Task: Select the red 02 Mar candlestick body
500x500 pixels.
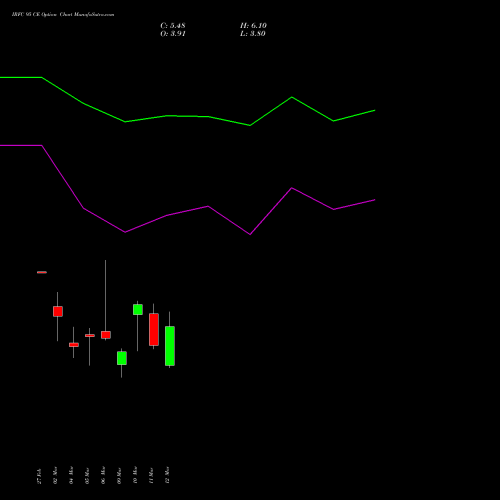Action: 58,311
